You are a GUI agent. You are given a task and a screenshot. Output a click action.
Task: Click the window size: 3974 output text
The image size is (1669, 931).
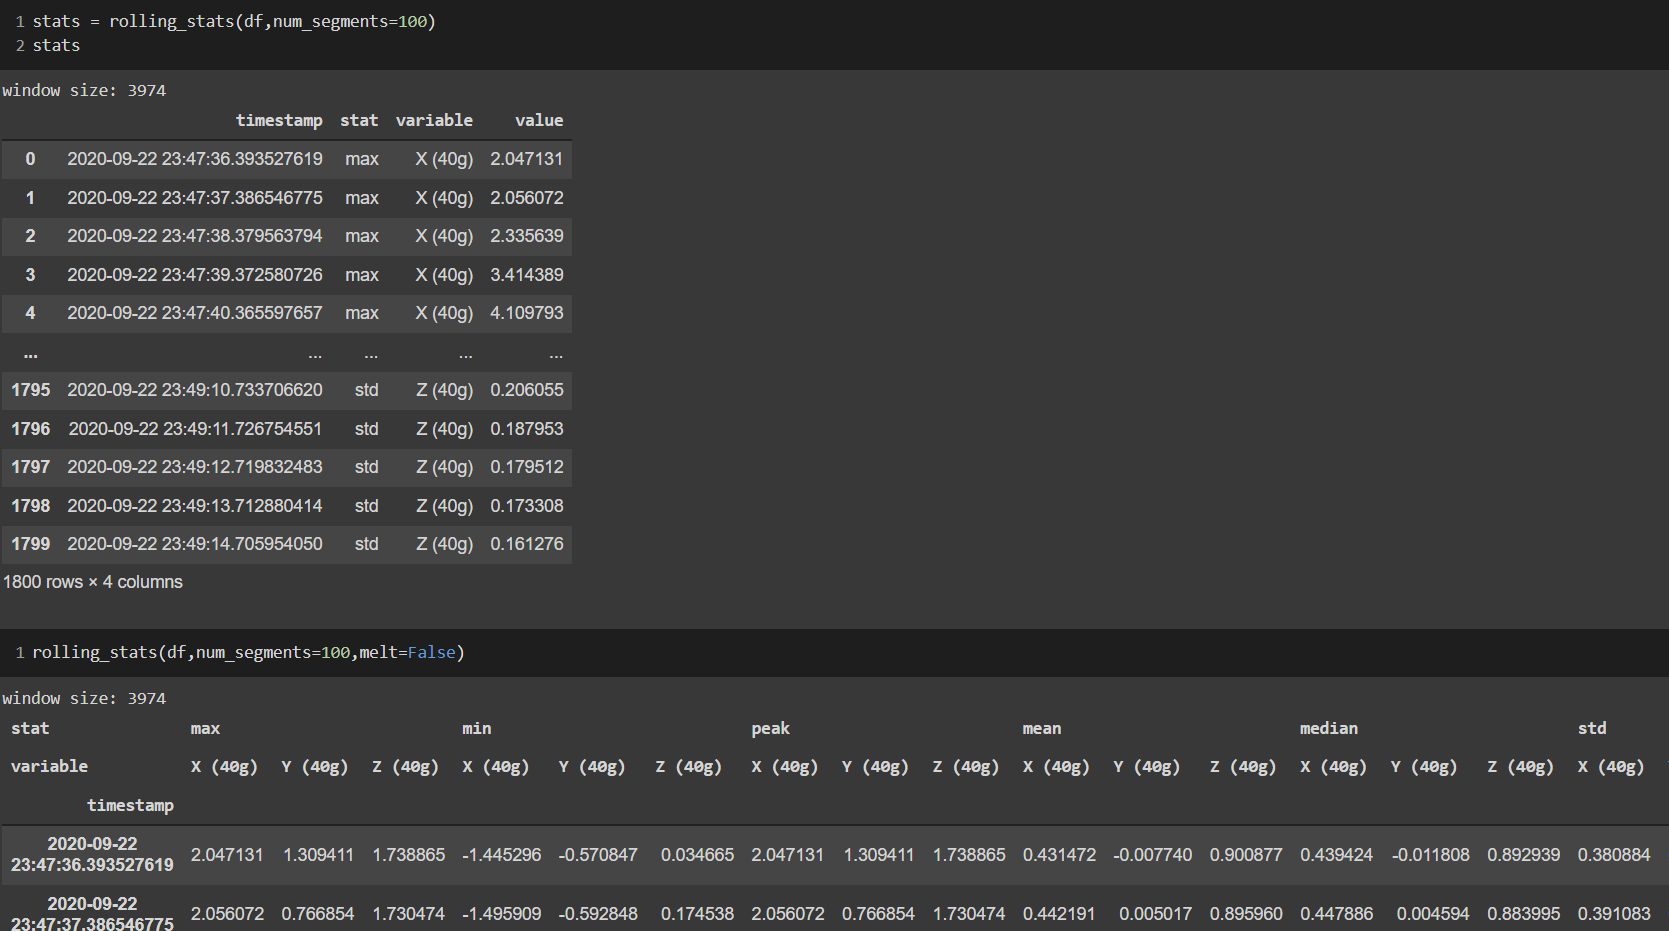85,90
